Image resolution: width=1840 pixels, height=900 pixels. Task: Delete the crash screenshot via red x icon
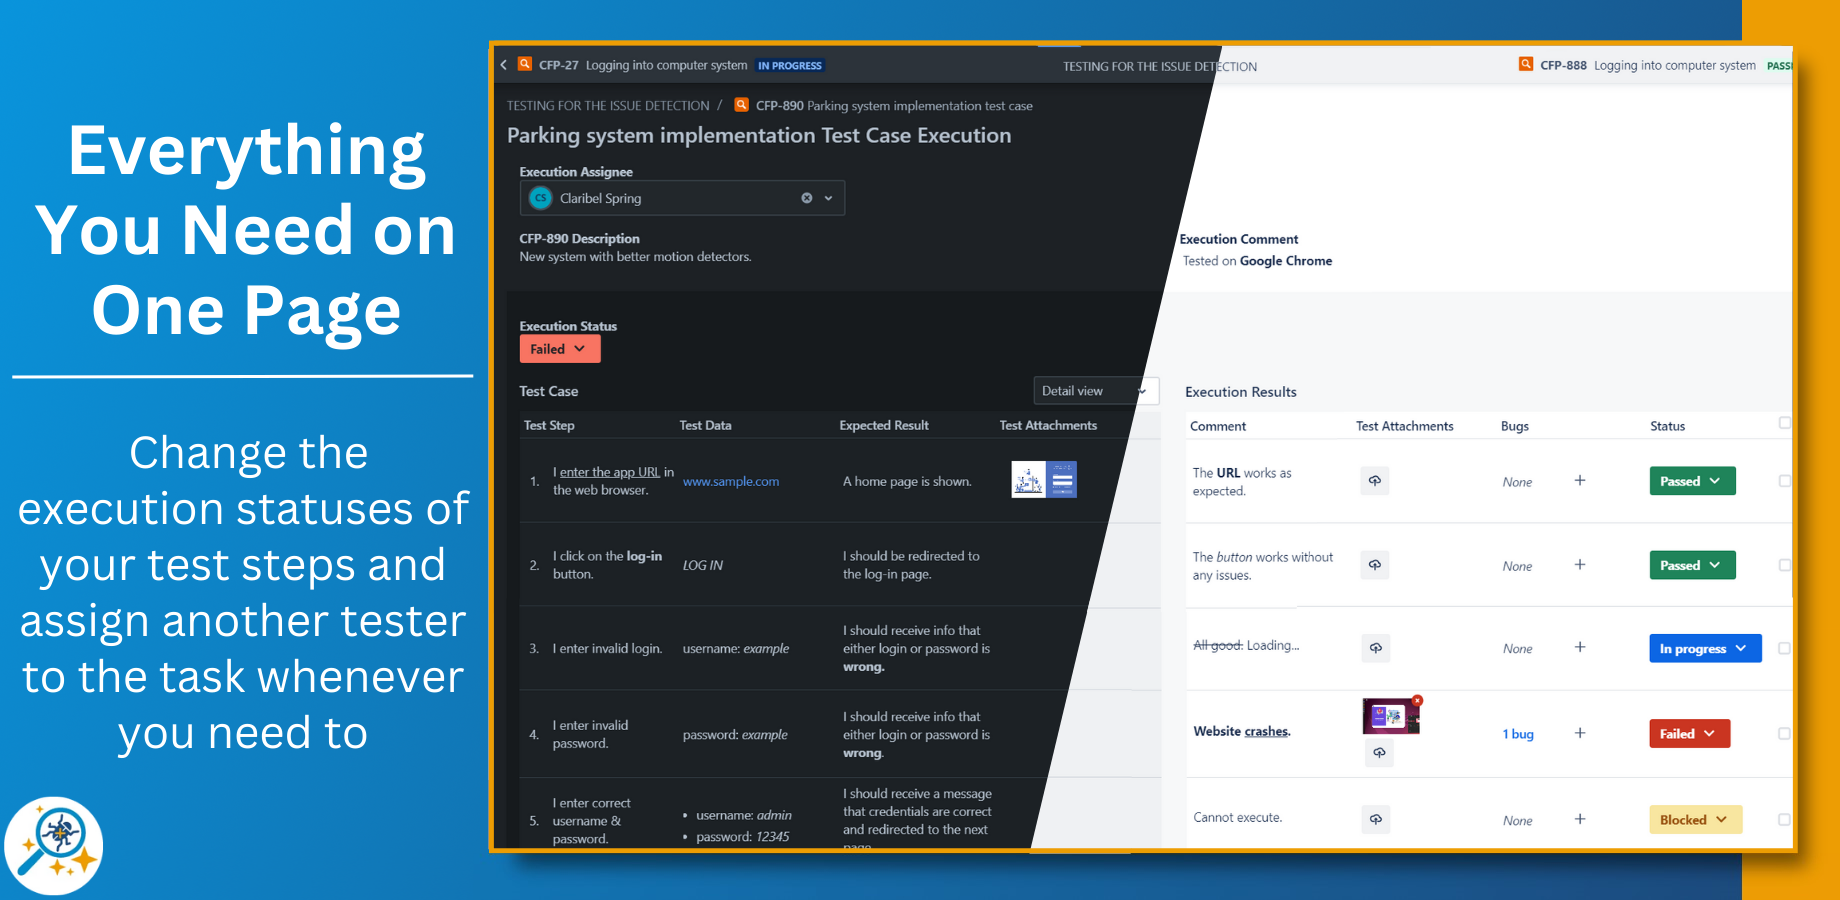[1418, 698]
